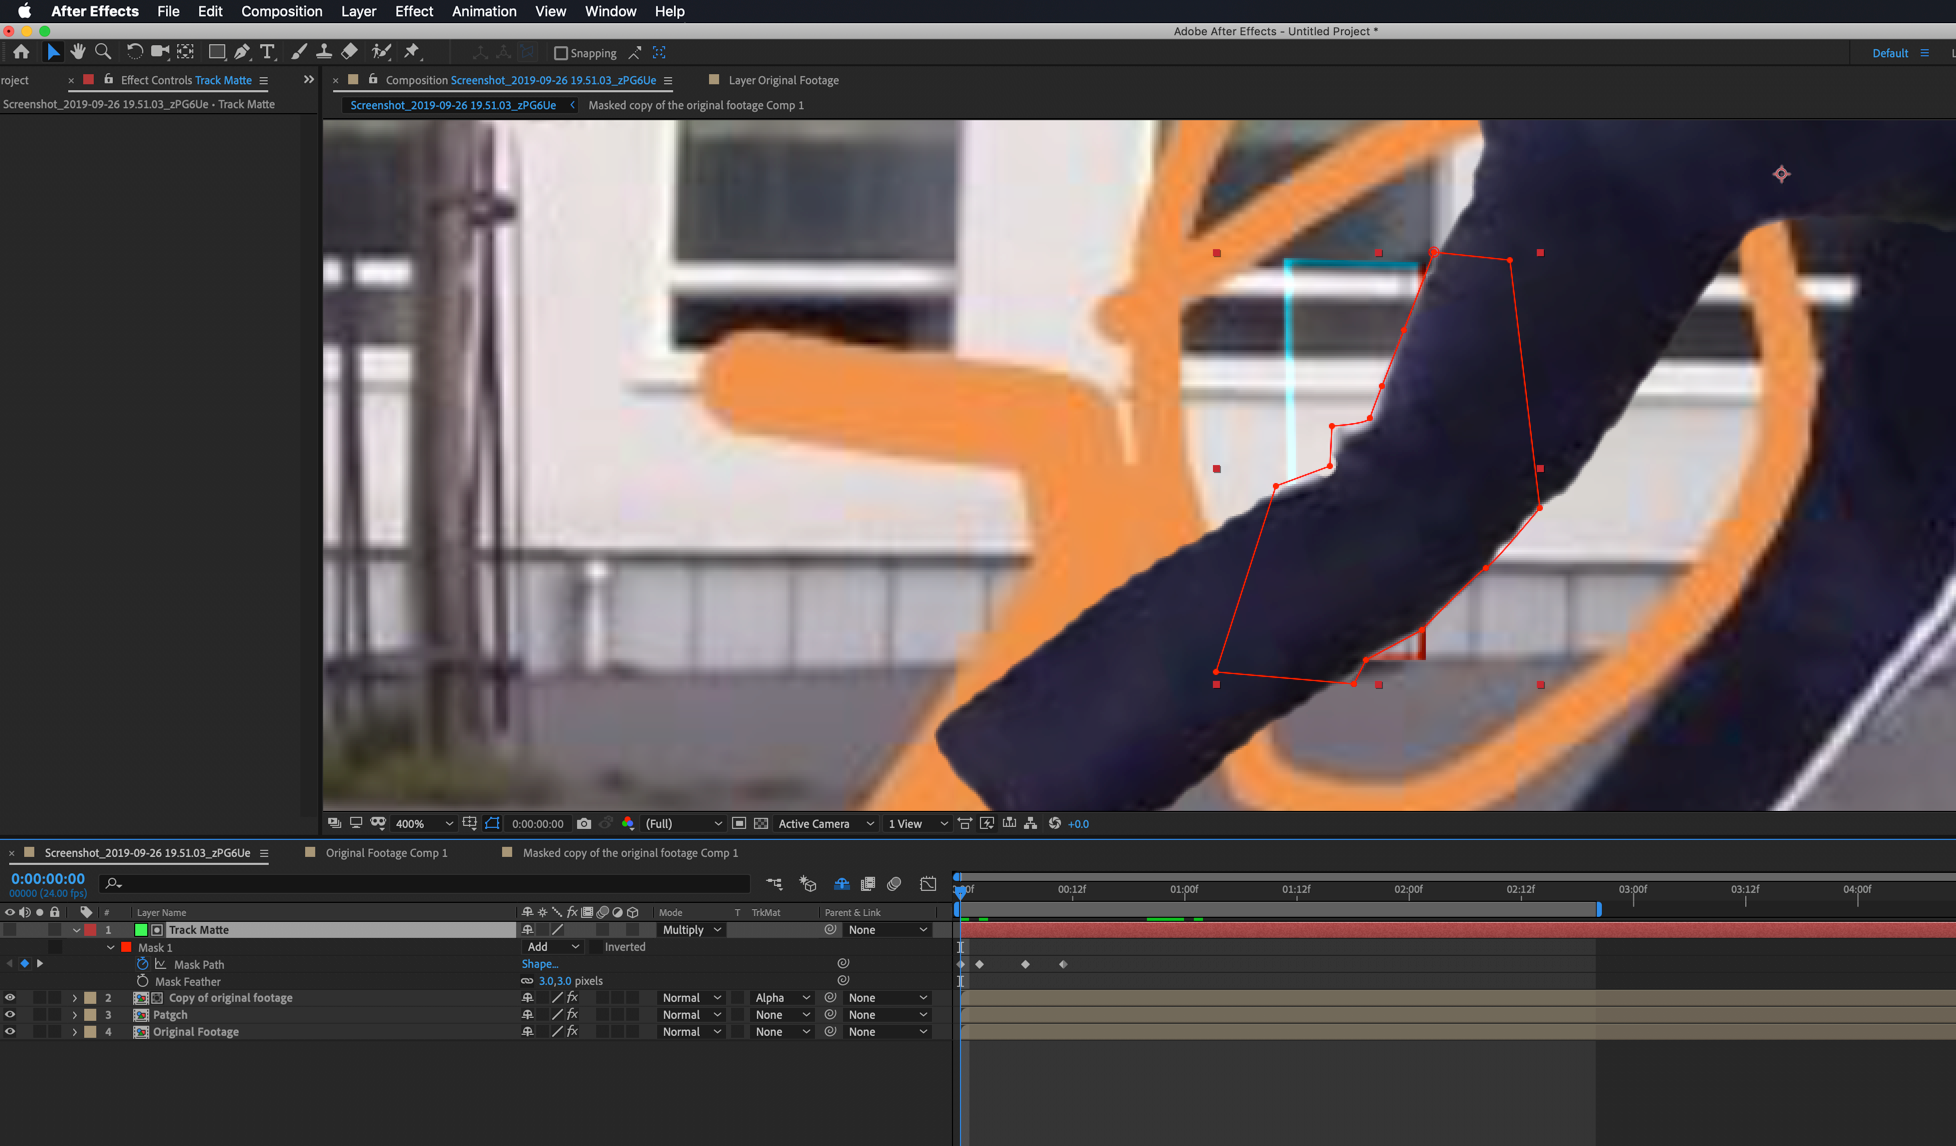The width and height of the screenshot is (1956, 1146).
Task: Select the Hand tool
Action: pyautogui.click(x=77, y=51)
